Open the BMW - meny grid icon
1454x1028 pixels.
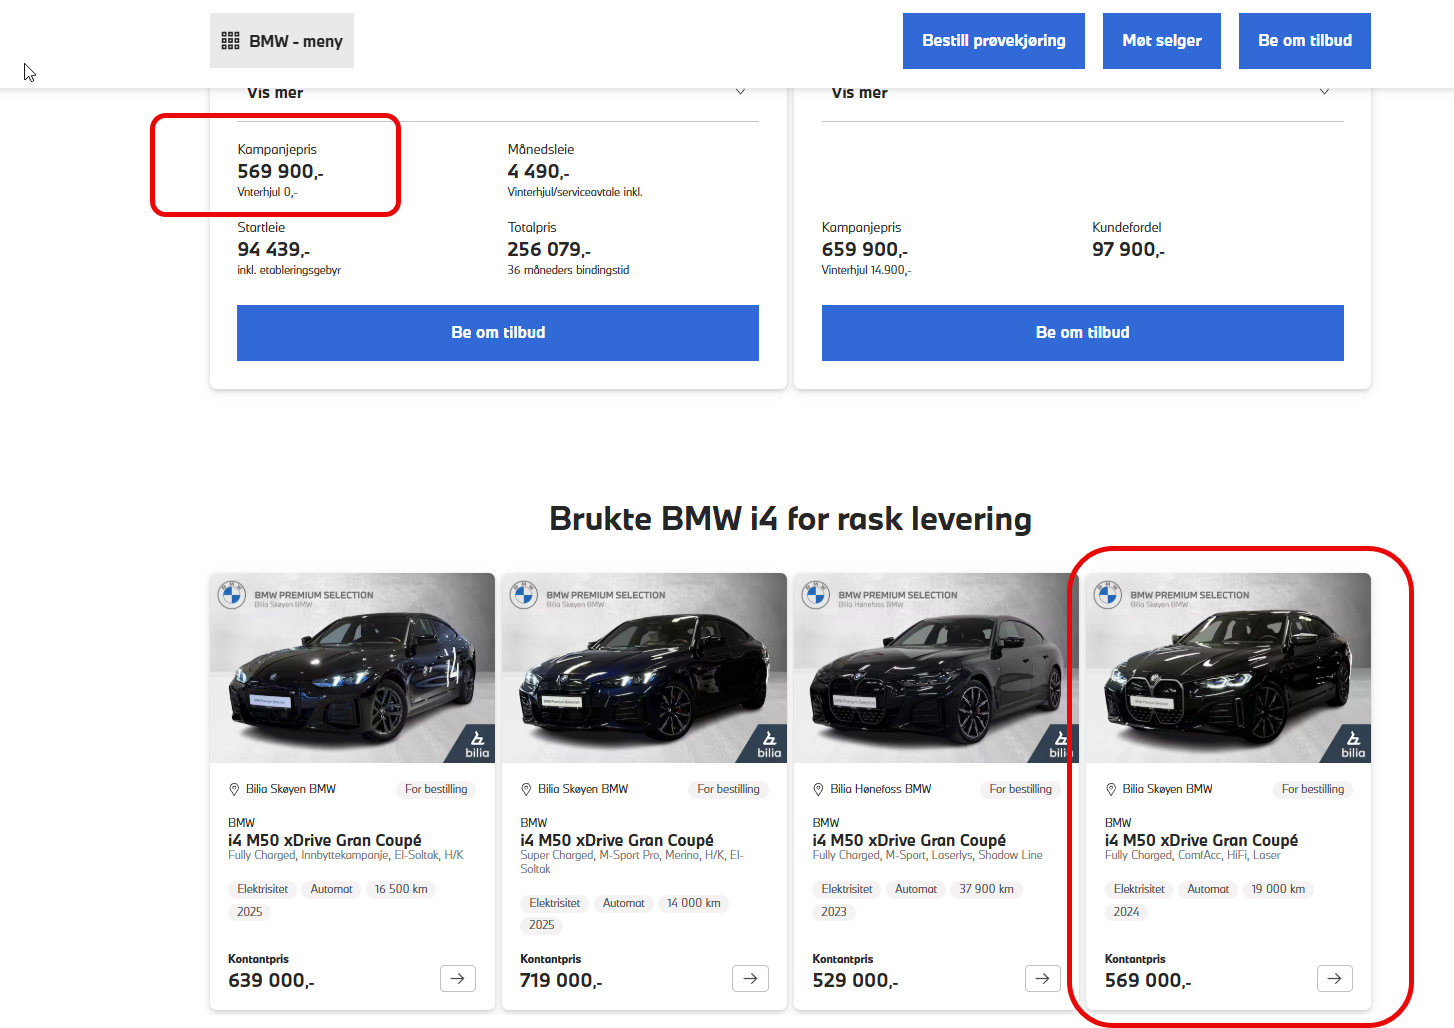230,41
